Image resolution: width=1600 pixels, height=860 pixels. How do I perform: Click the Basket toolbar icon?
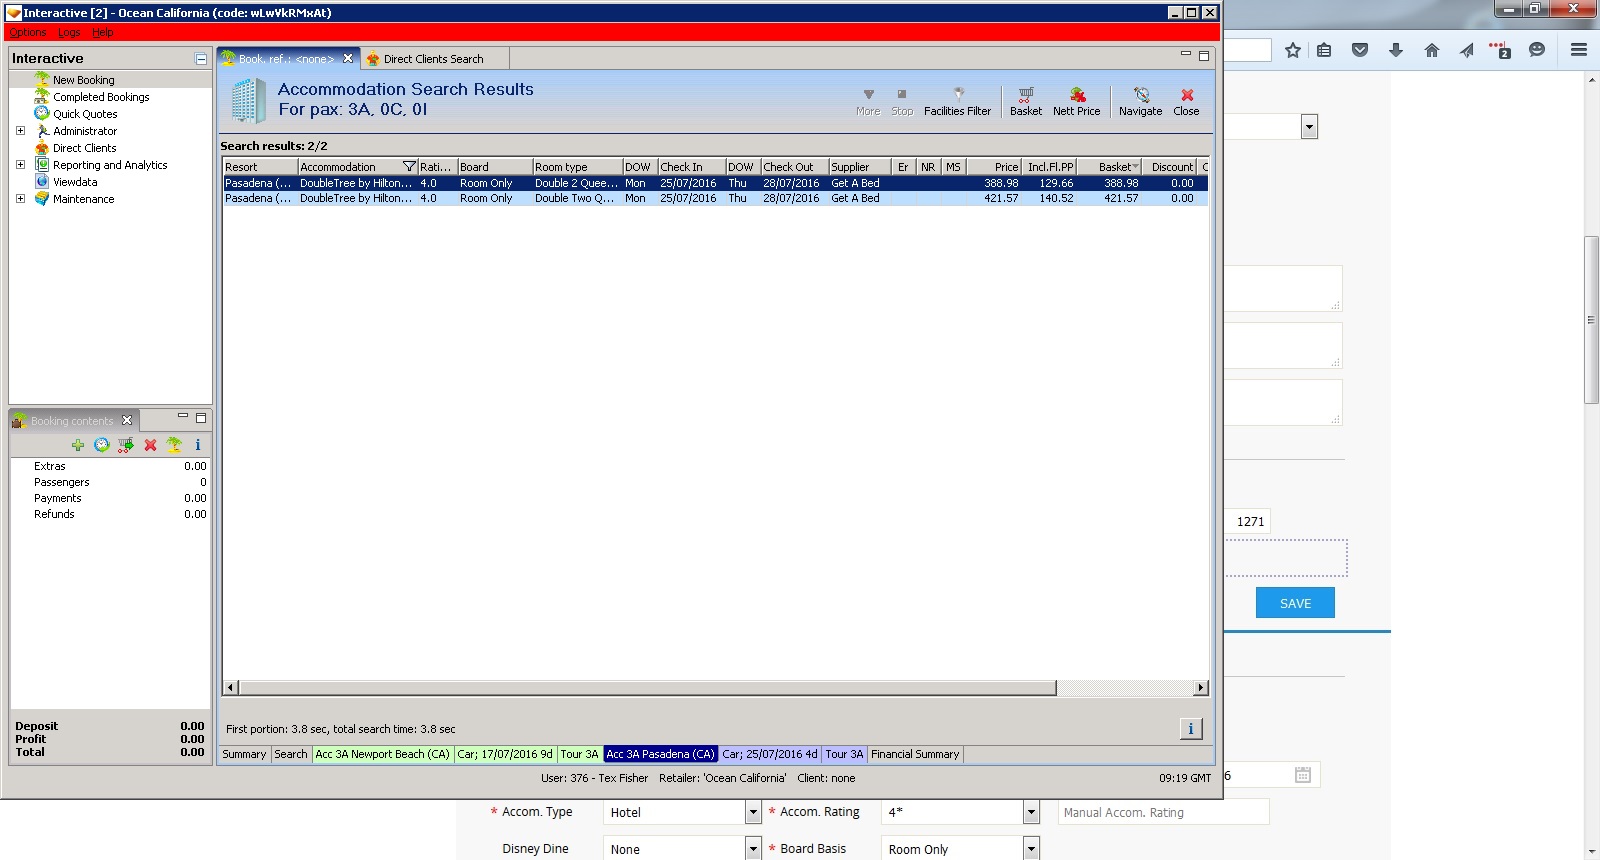1025,101
